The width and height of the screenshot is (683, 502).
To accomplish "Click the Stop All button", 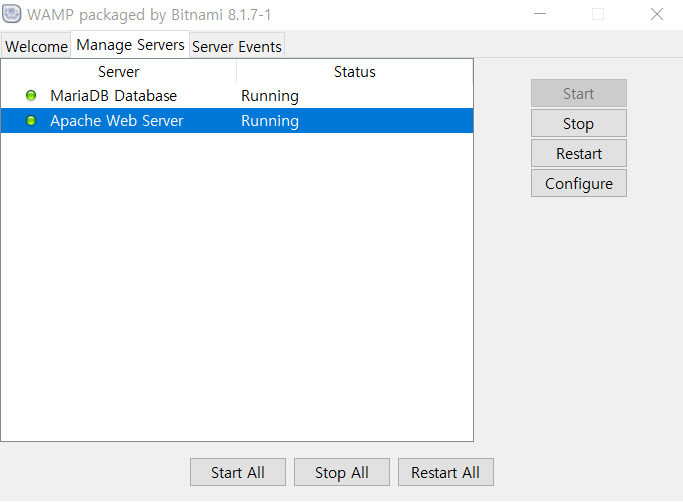I will 342,472.
